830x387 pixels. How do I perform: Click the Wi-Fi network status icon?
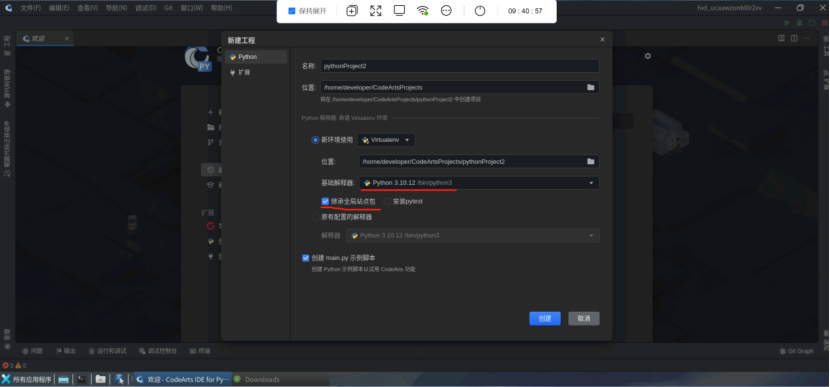tap(422, 11)
